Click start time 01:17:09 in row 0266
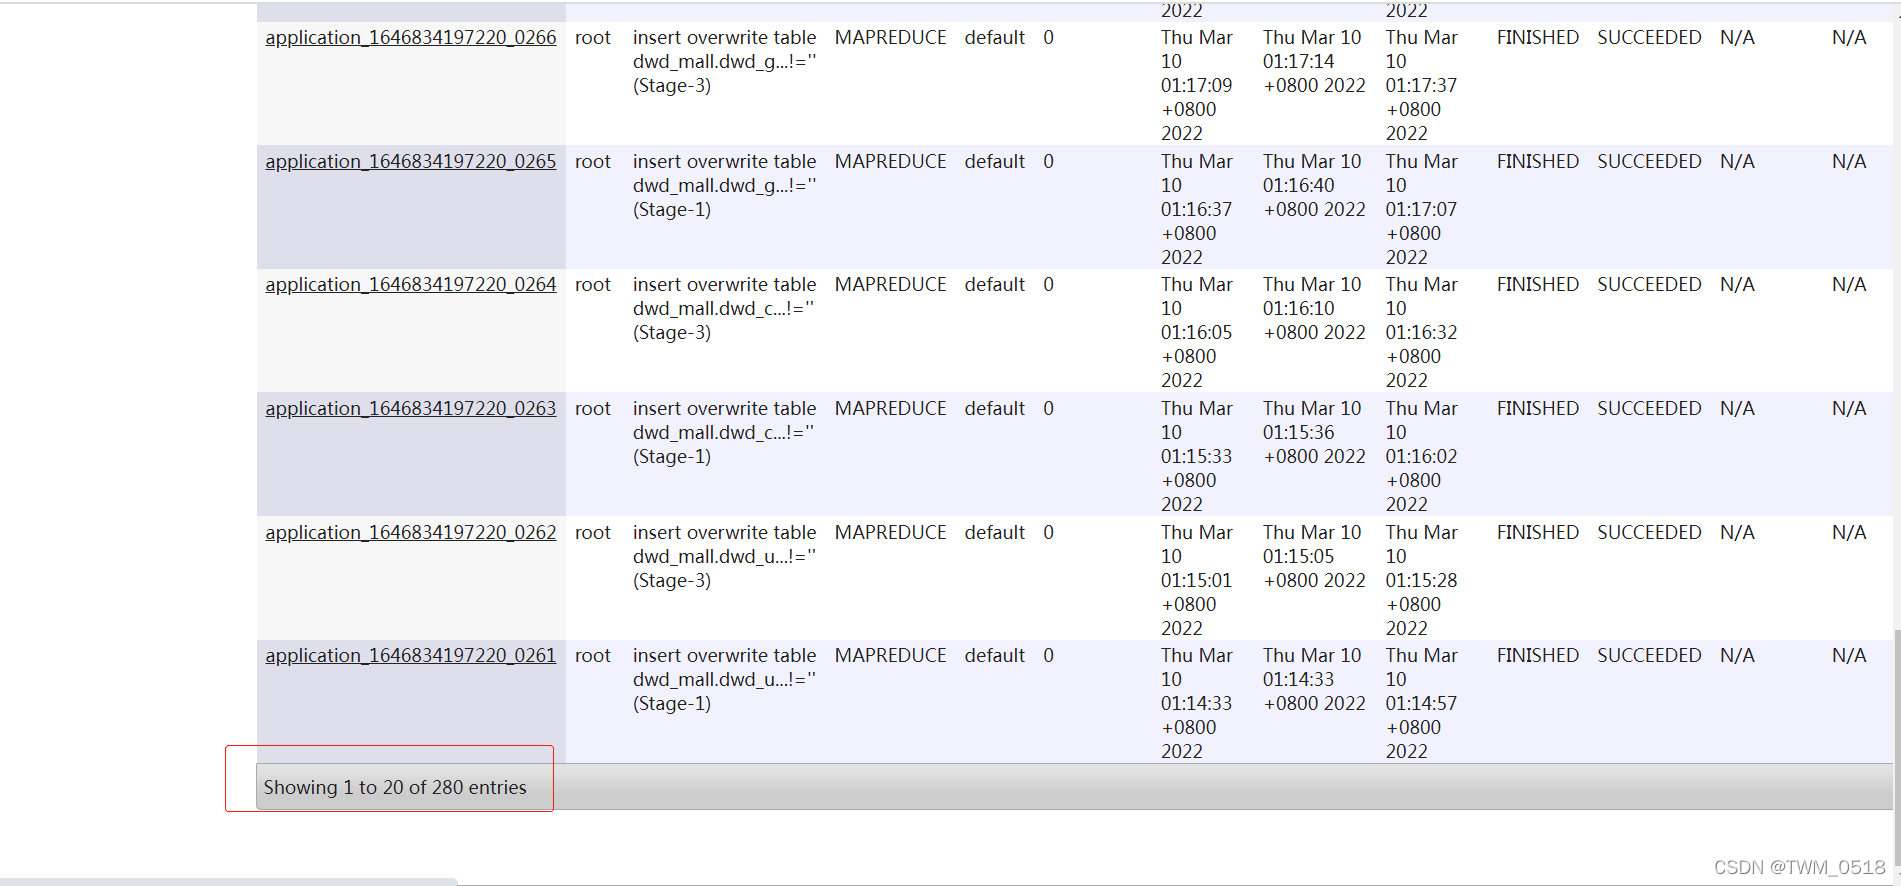This screenshot has height=886, width=1901. click(x=1197, y=86)
